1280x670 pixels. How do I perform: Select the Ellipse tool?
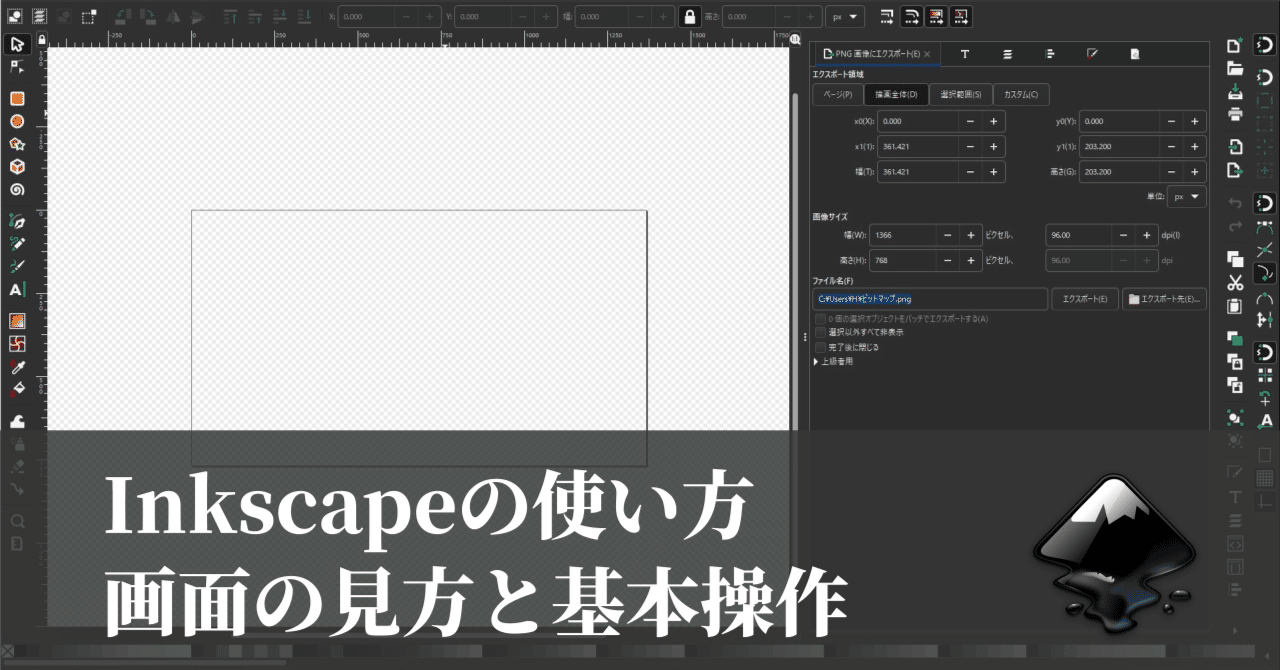(x=17, y=121)
